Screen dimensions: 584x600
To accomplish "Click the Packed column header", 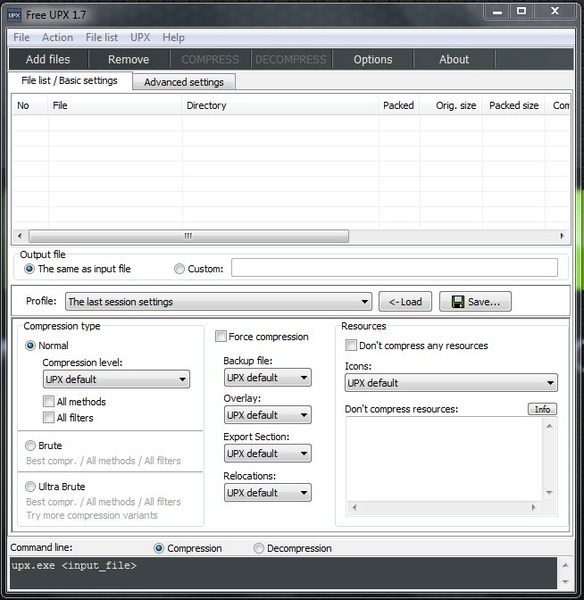I will 399,106.
